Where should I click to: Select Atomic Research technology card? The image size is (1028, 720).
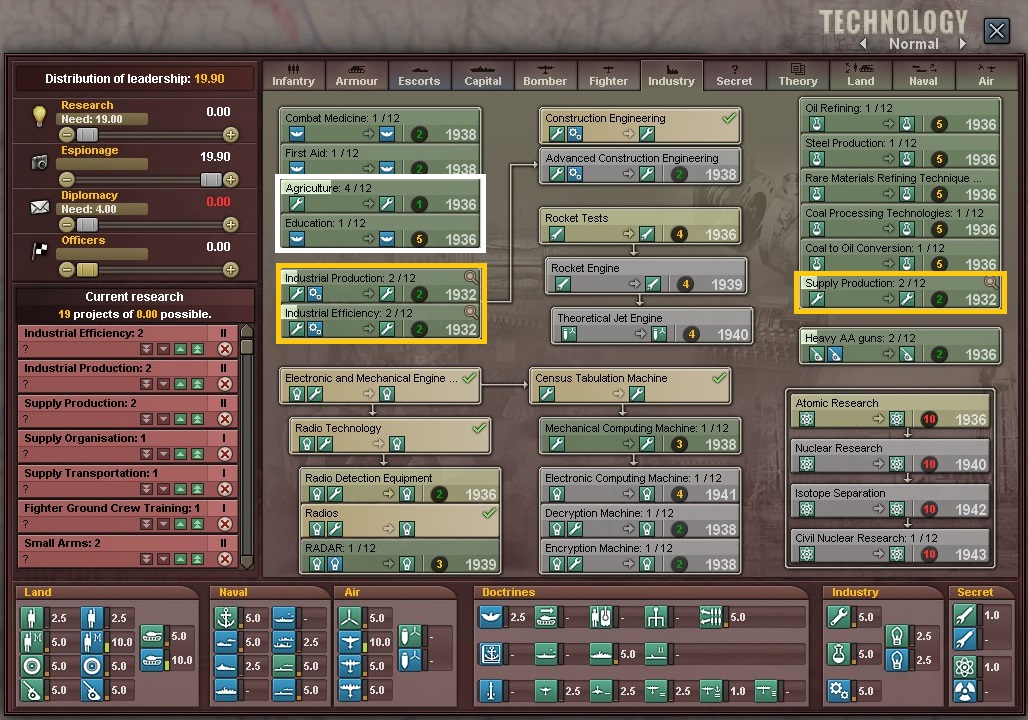point(890,411)
